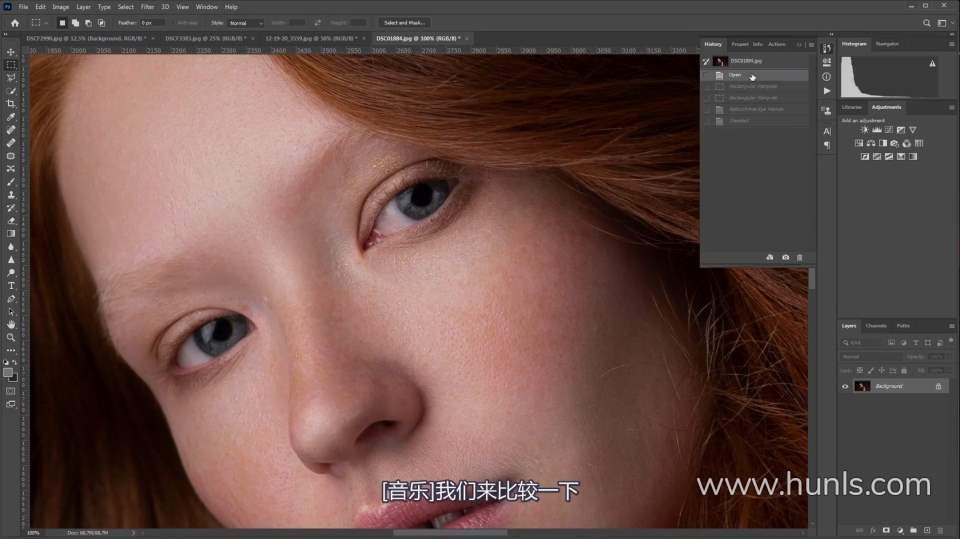The image size is (960, 539).
Task: Select the Move tool
Action: tap(11, 52)
